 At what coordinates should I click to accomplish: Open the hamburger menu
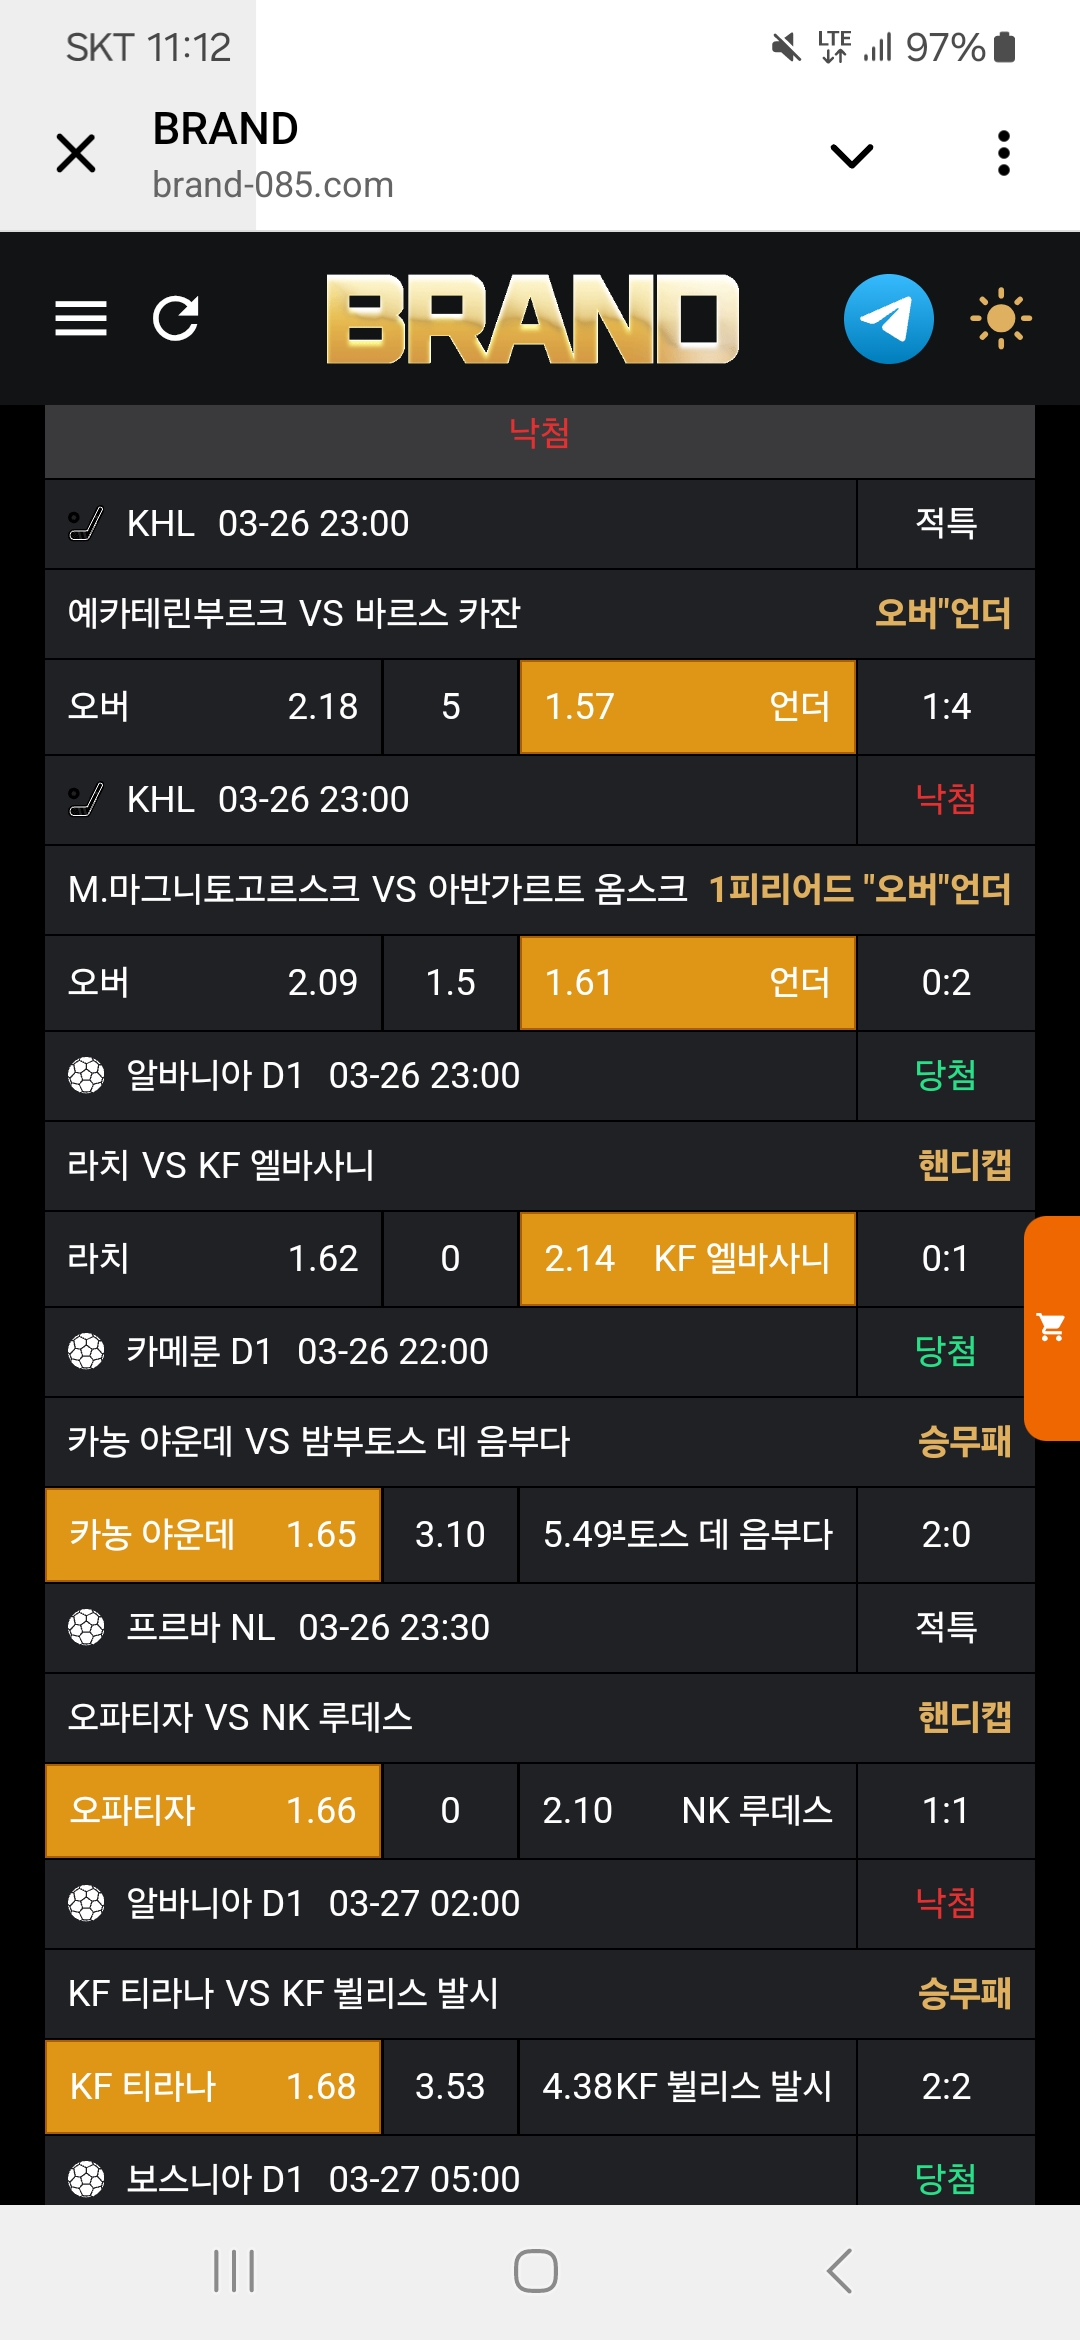81,319
